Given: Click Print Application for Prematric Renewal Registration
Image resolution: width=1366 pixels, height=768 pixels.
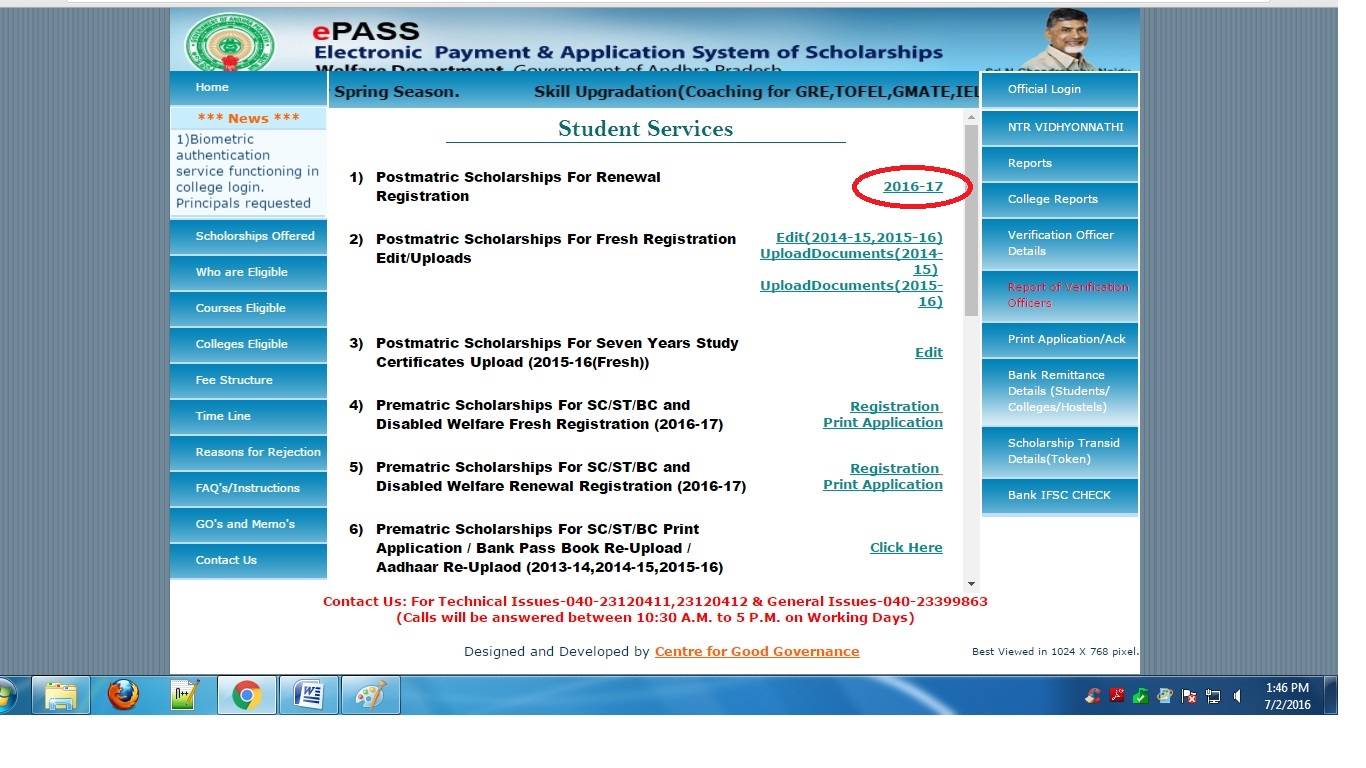Looking at the screenshot, I should click(x=883, y=485).
